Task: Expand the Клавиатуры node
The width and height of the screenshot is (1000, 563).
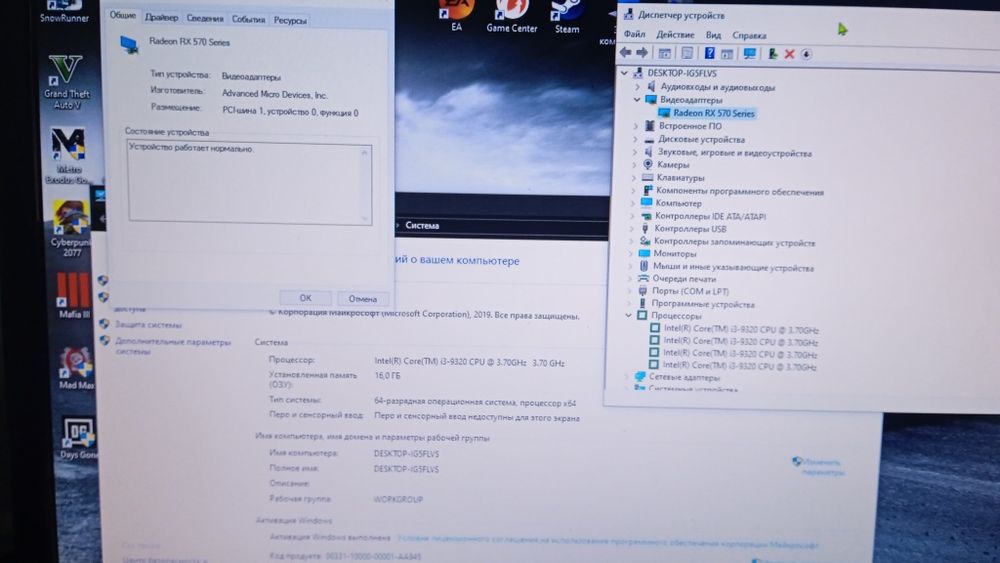Action: coord(633,177)
